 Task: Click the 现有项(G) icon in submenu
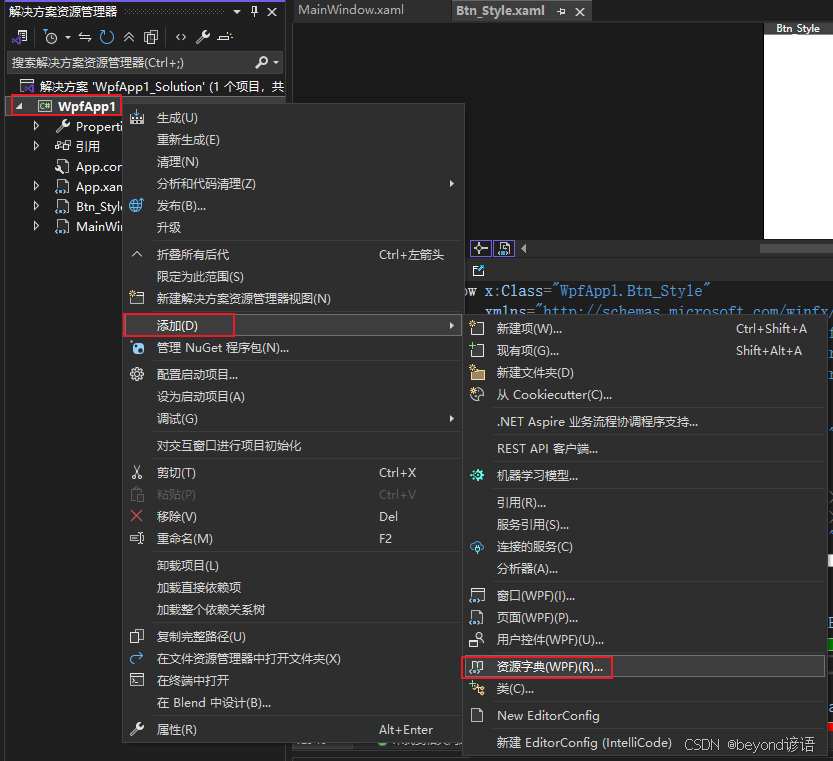click(477, 350)
